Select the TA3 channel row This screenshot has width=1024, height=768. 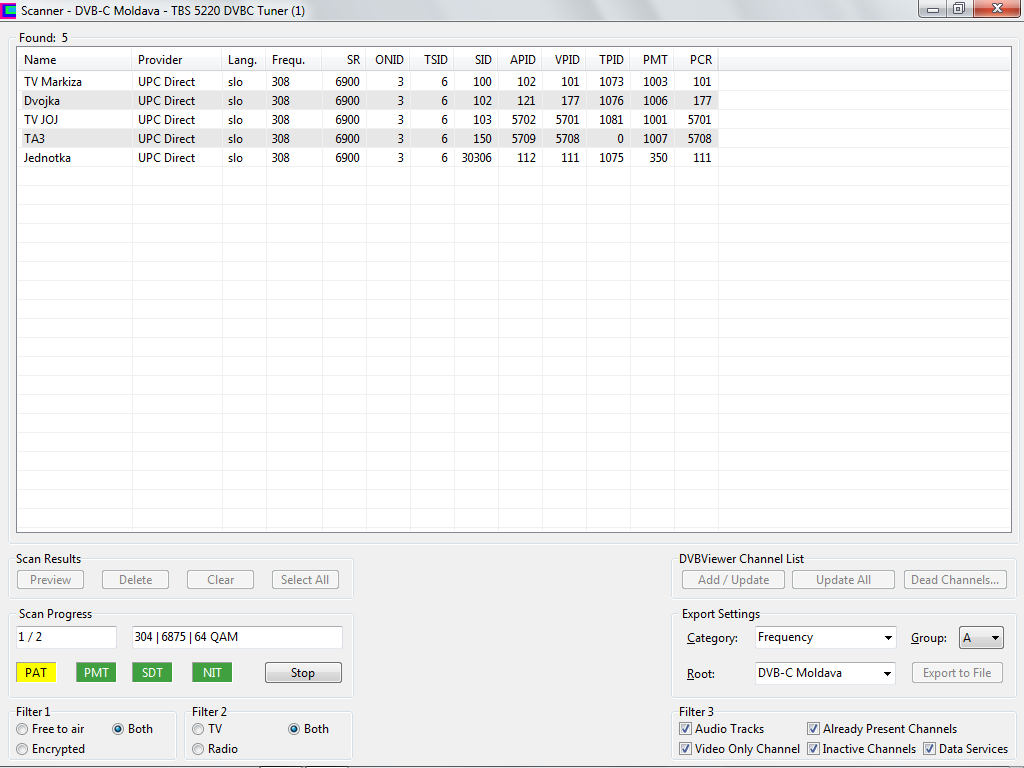coord(368,138)
